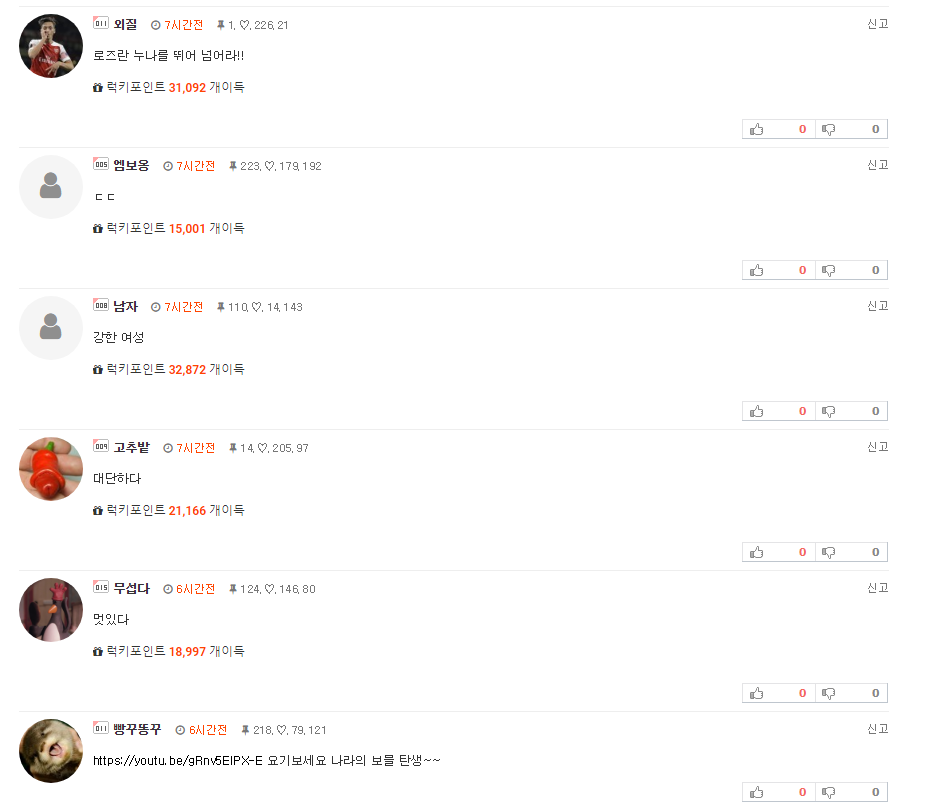Open 고추밭's red pepper avatar

pos(51,469)
